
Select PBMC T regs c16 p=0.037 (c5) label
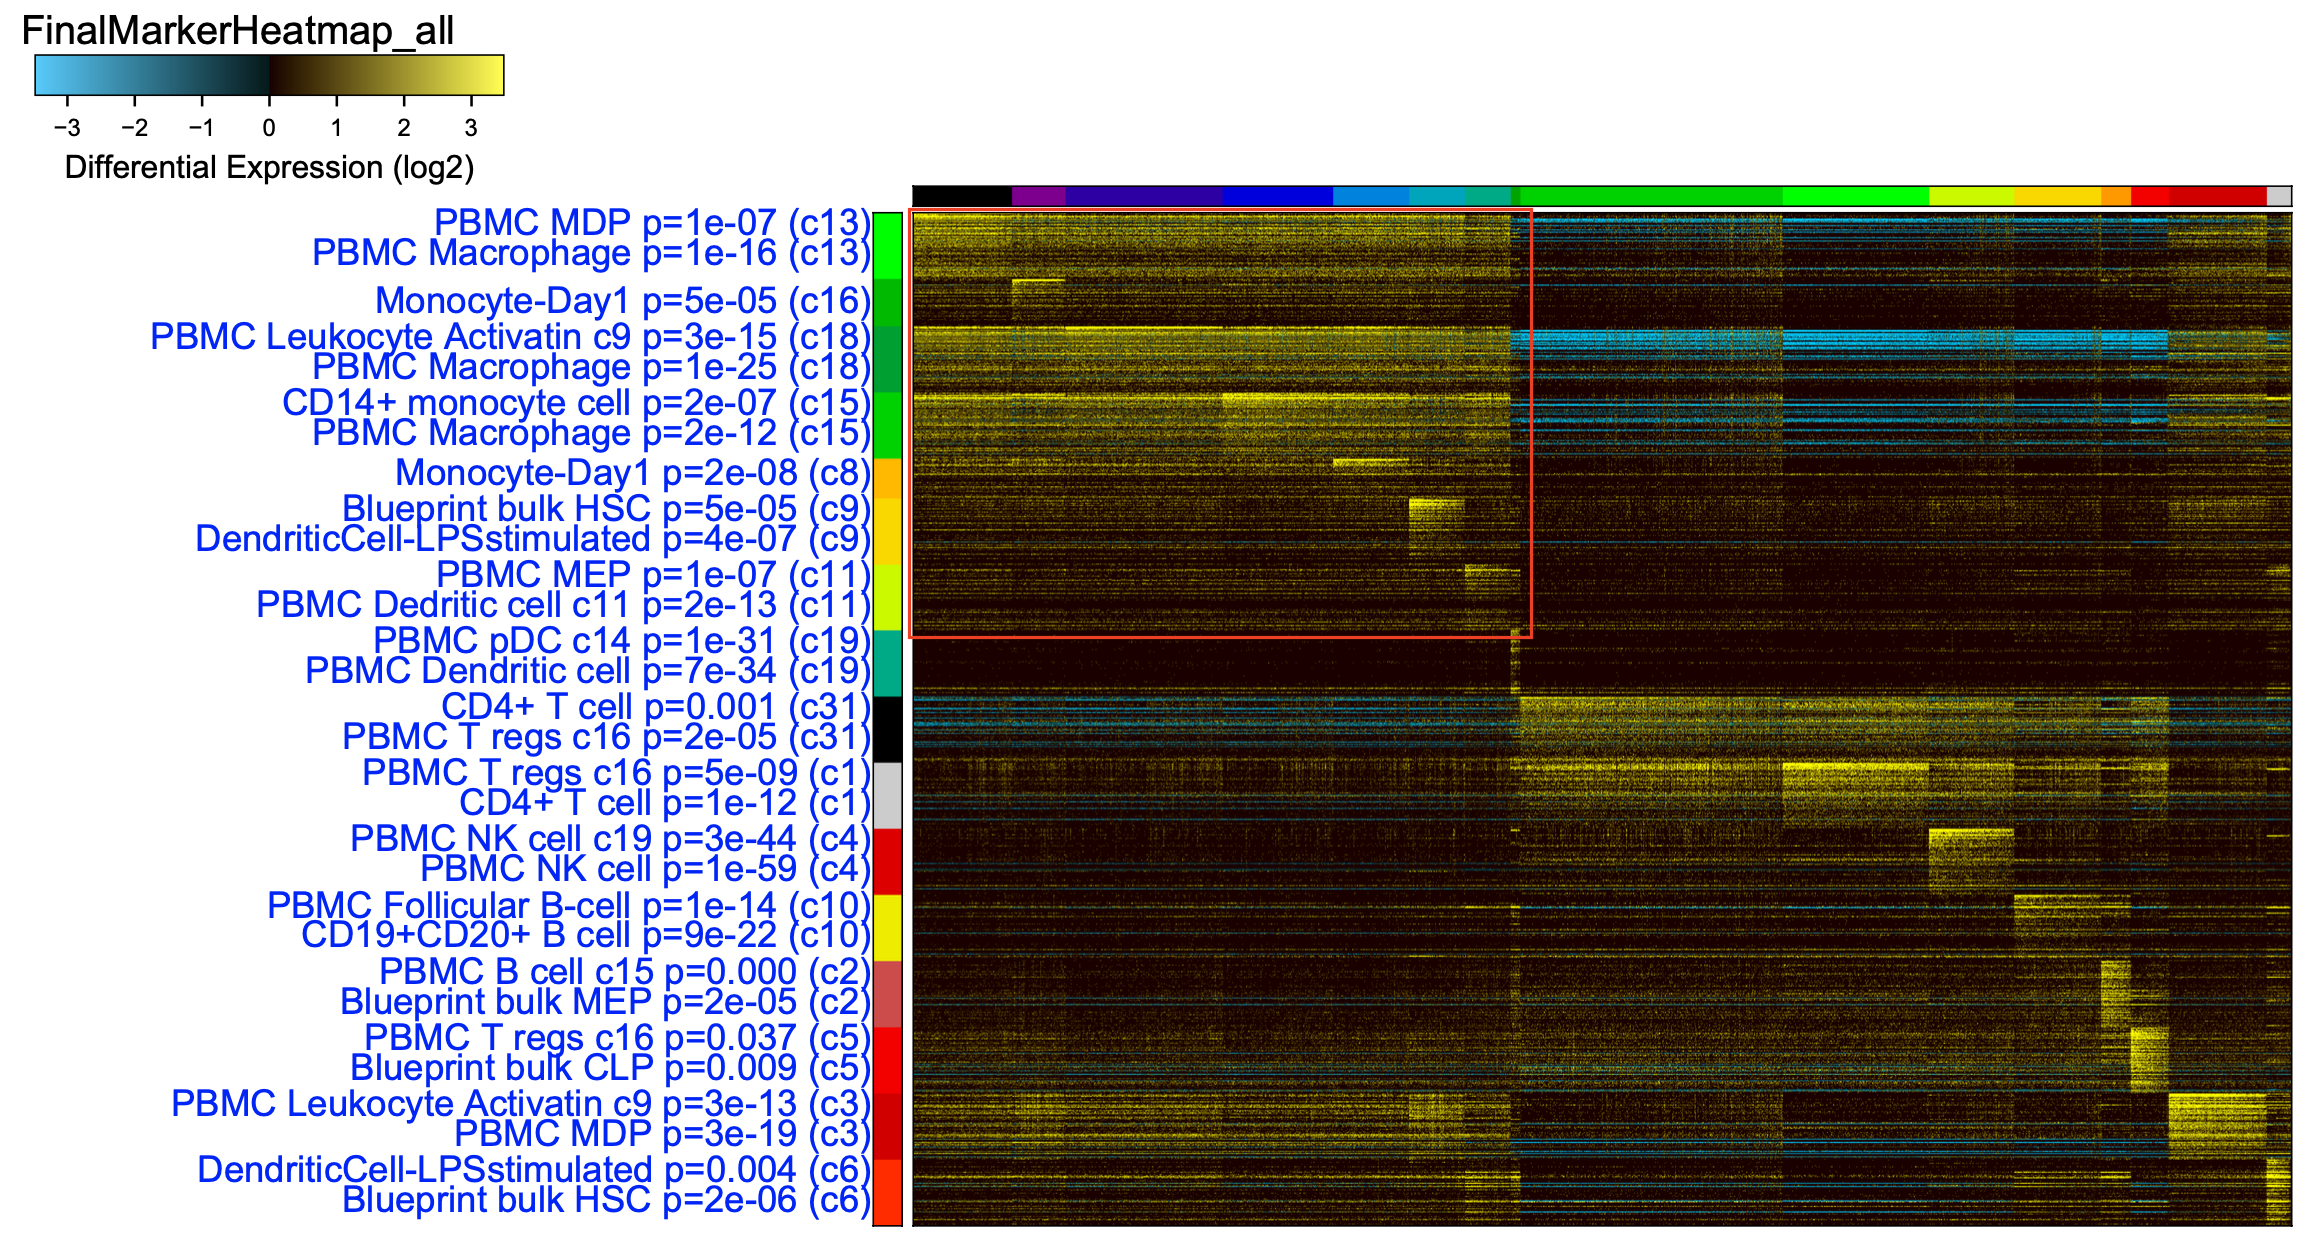point(617,1036)
